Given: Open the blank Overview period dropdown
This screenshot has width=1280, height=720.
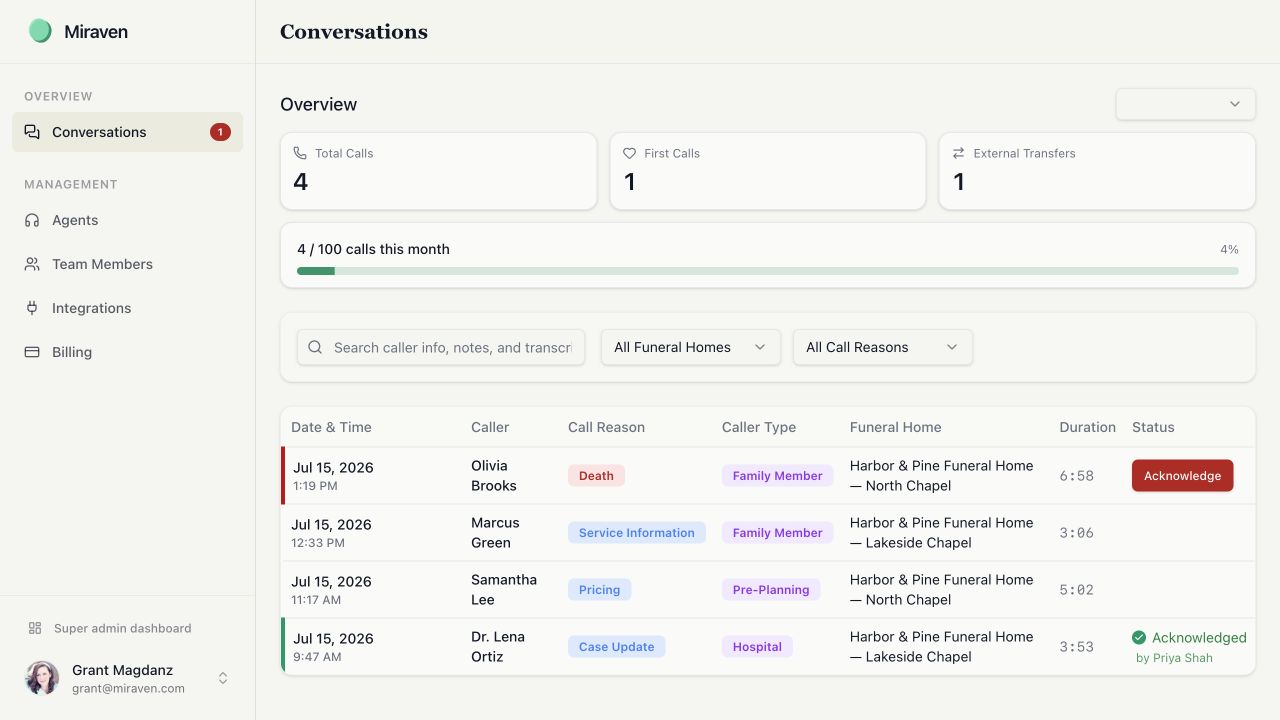Looking at the screenshot, I should point(1185,104).
